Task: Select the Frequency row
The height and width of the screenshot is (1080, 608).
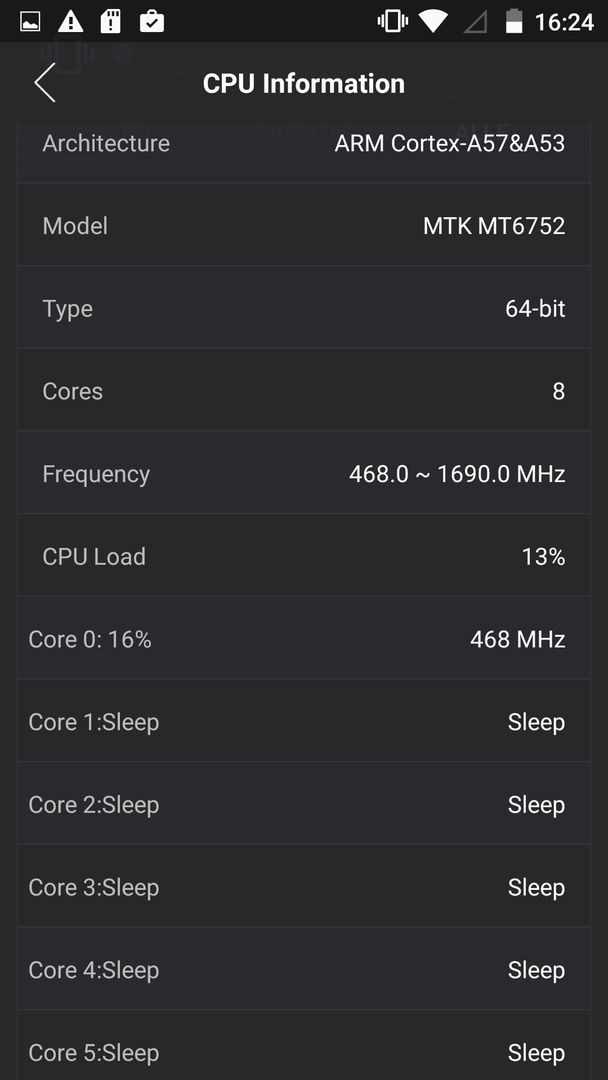Action: pyautogui.click(x=304, y=472)
